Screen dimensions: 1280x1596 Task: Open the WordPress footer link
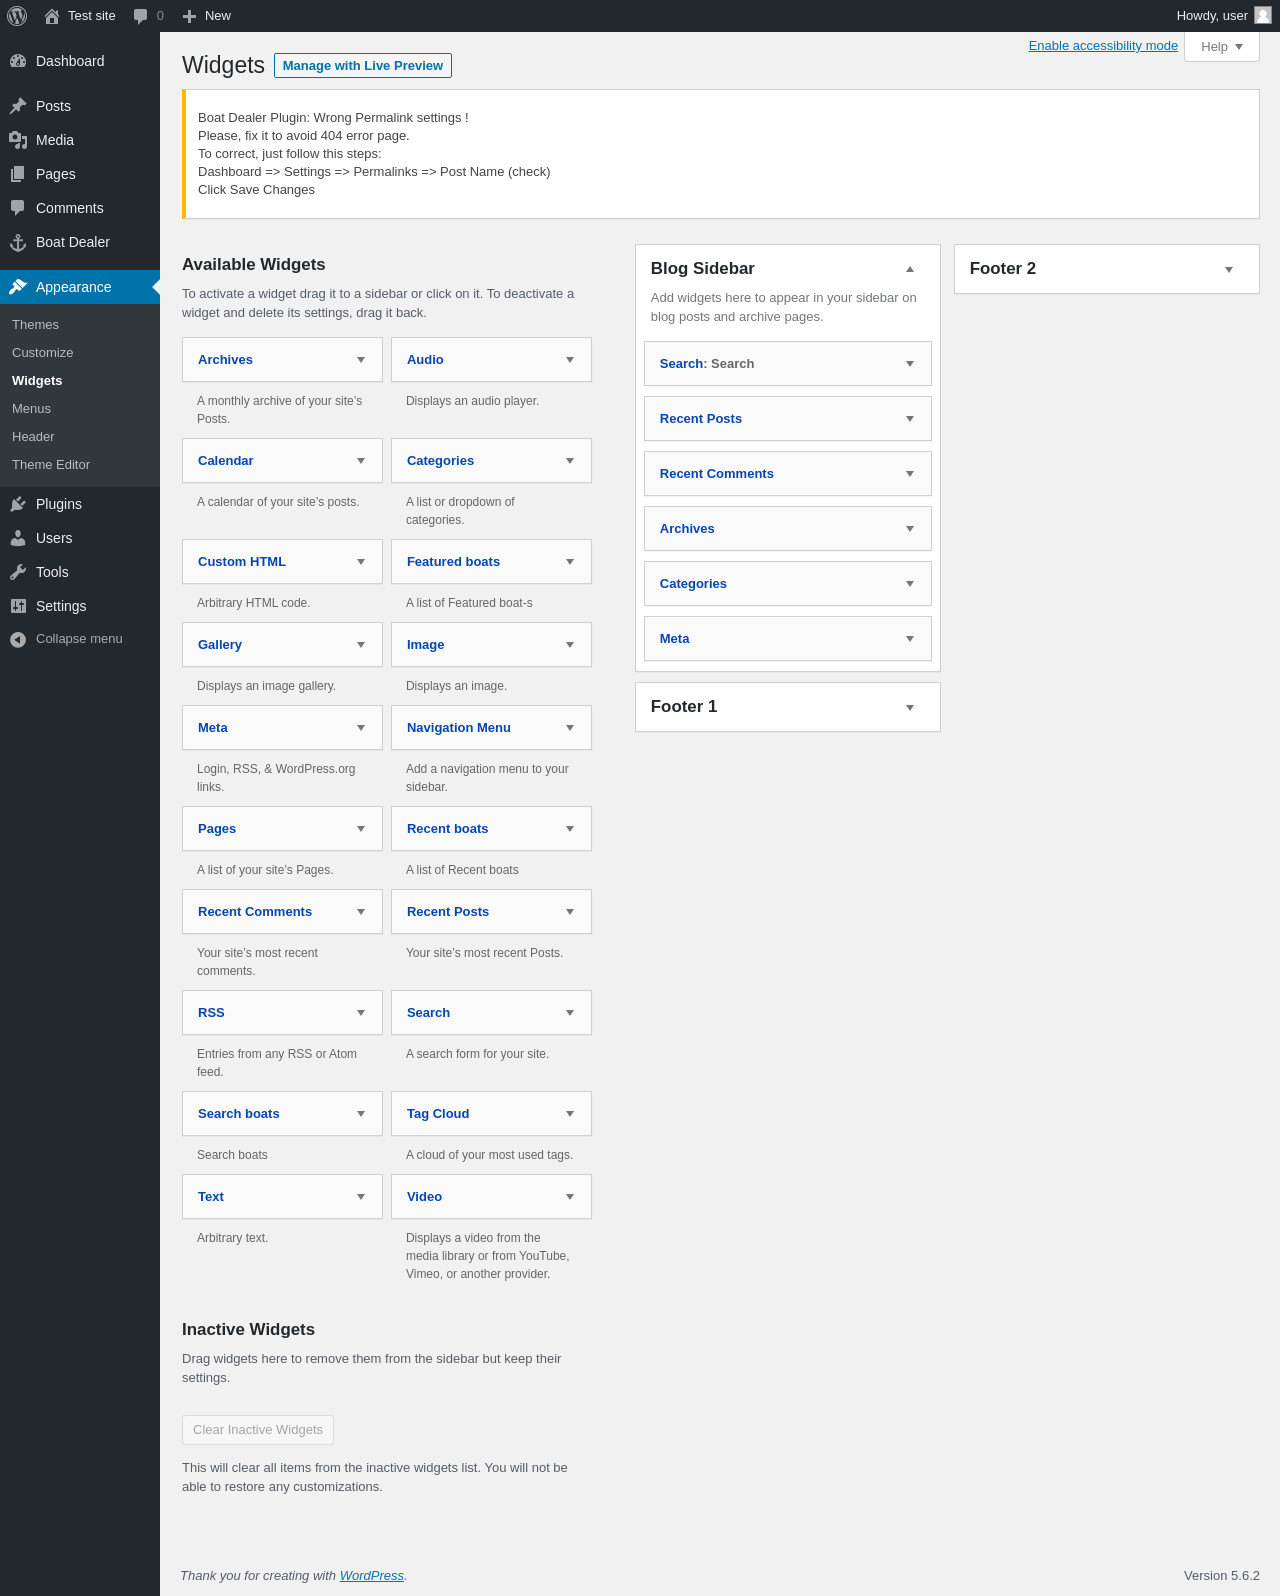[x=371, y=1576]
